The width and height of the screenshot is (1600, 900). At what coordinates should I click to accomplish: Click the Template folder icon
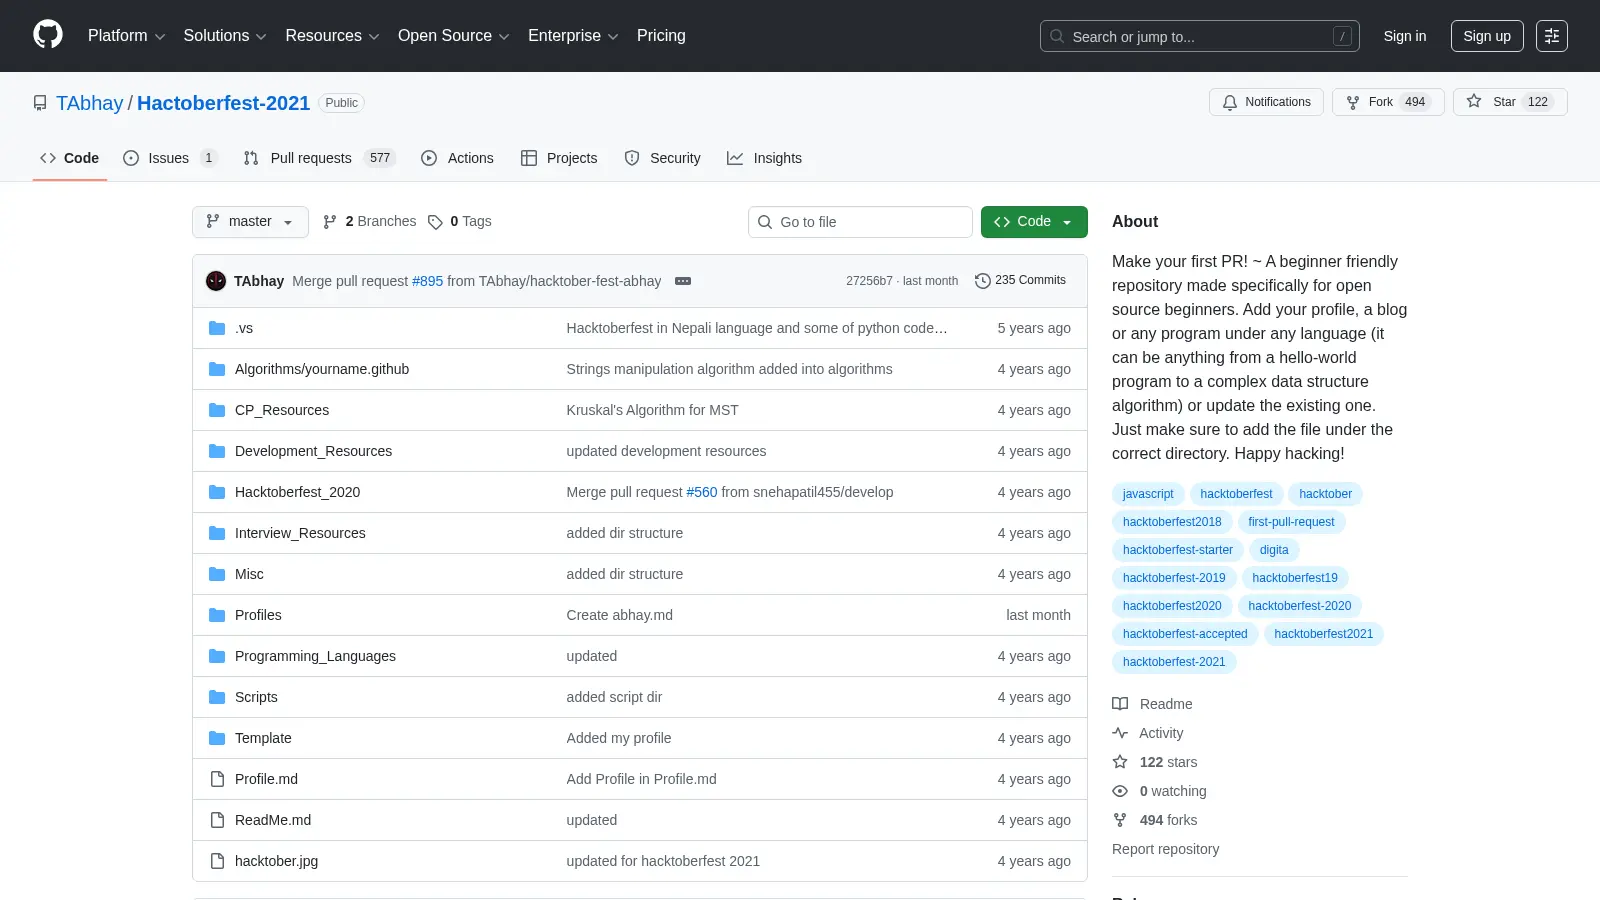(217, 738)
